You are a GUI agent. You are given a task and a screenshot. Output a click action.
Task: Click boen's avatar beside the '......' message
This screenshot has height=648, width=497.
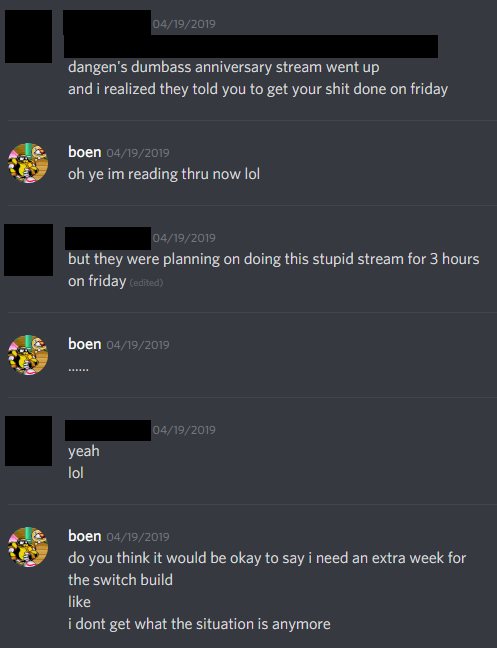tap(28, 355)
